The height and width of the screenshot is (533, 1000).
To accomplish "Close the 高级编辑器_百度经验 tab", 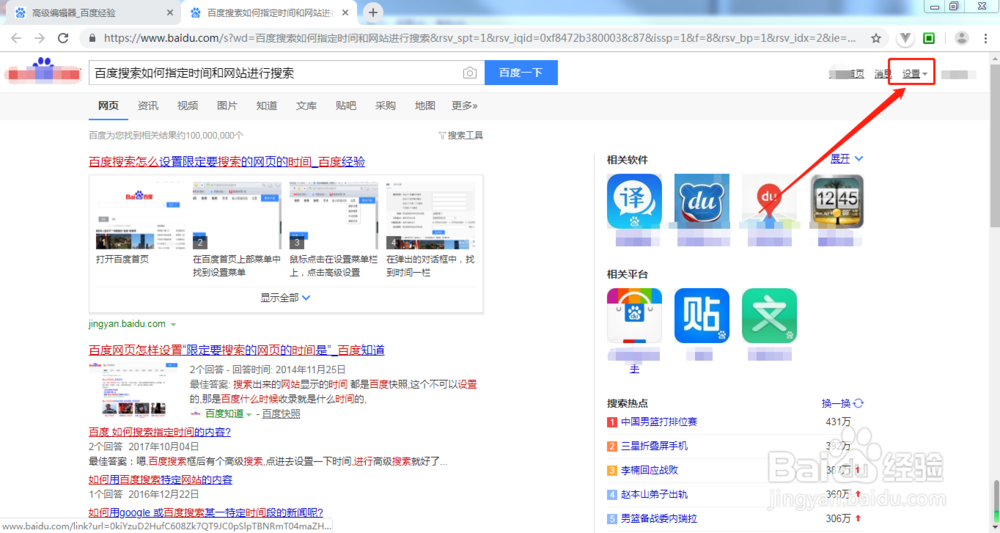I will pos(170,12).
